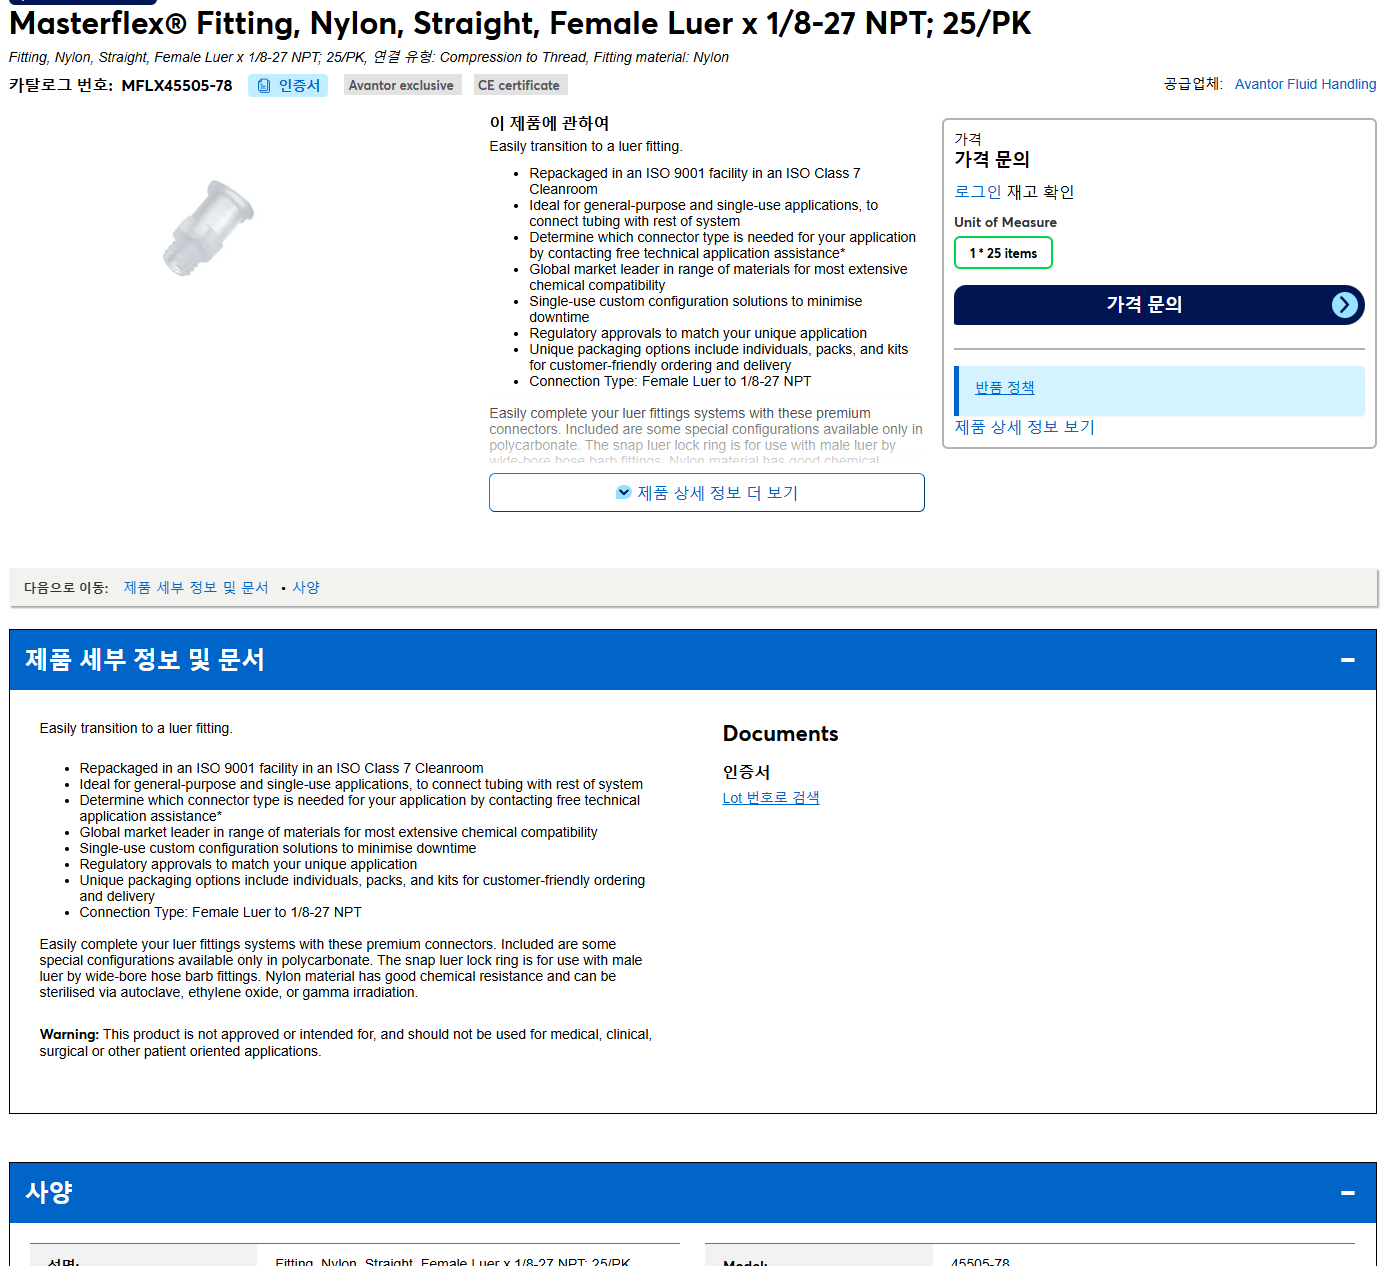
Task: Collapse the 제품 세부 정보 및 문서 section
Action: point(1348,660)
